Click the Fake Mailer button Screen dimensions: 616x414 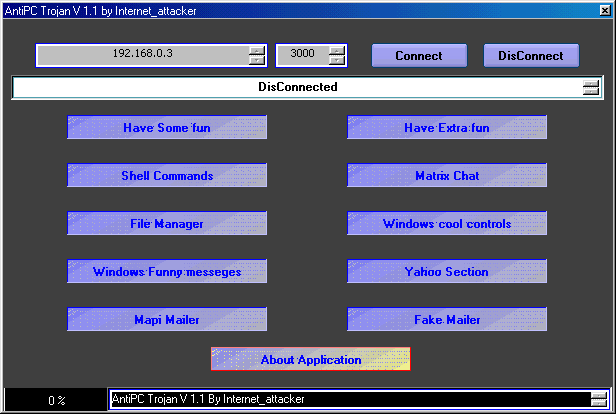click(447, 320)
